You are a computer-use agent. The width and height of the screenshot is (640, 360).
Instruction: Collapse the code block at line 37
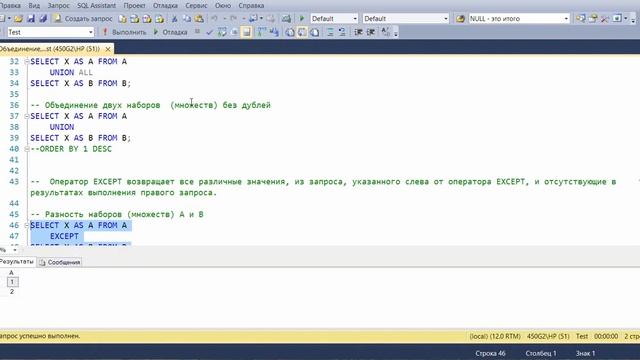pos(27,116)
